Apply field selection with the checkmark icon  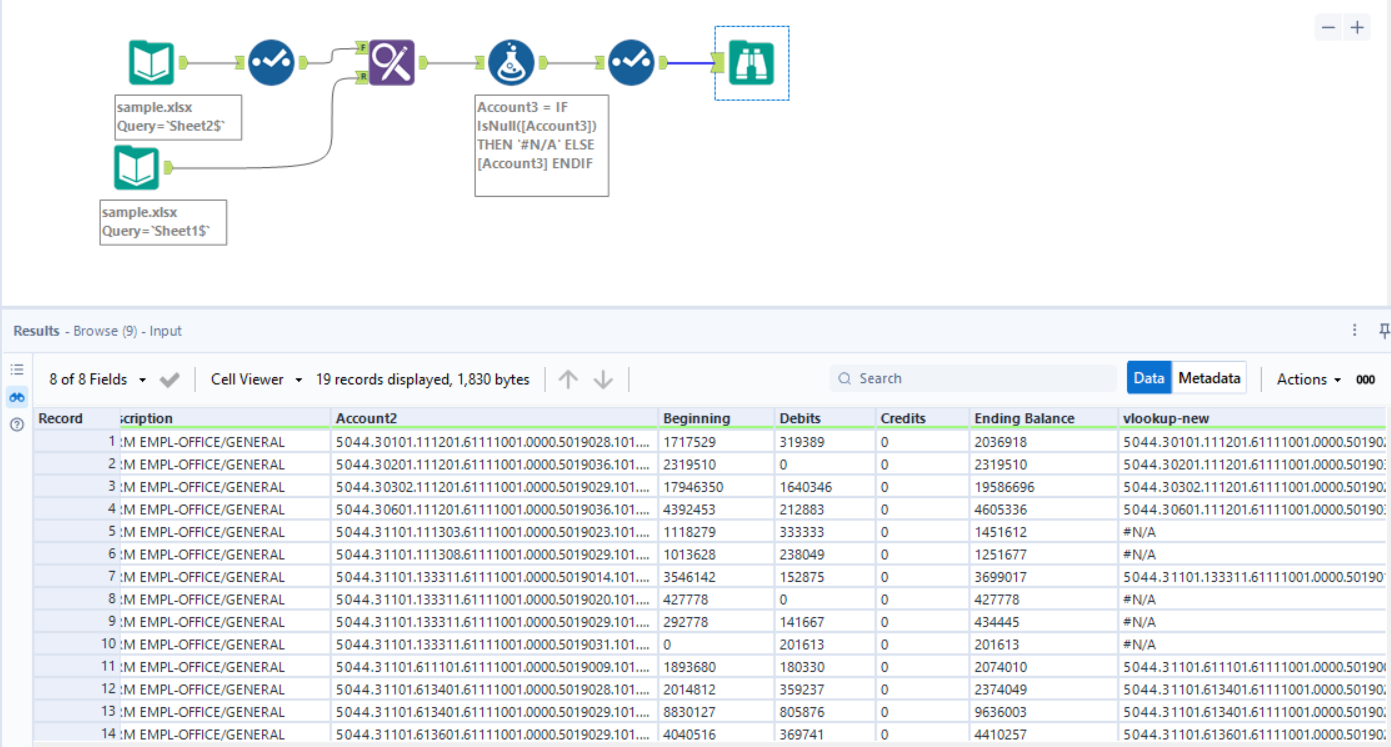tap(168, 379)
